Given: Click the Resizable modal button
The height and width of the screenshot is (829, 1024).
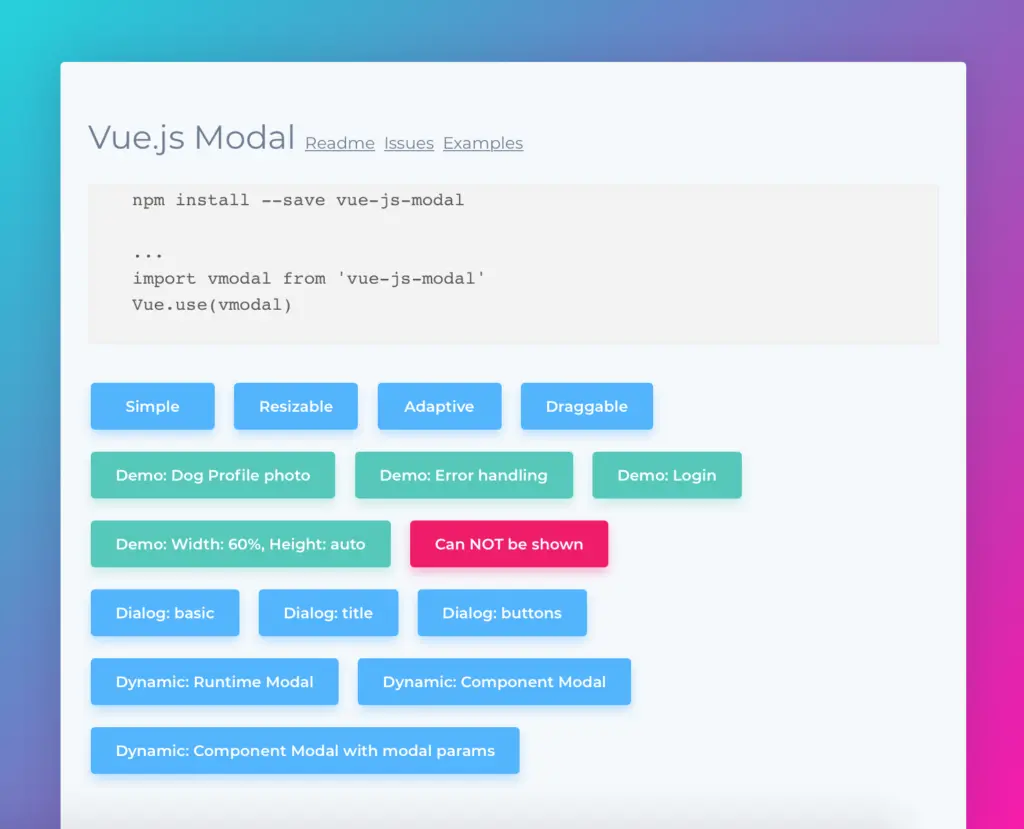Looking at the screenshot, I should click(295, 406).
